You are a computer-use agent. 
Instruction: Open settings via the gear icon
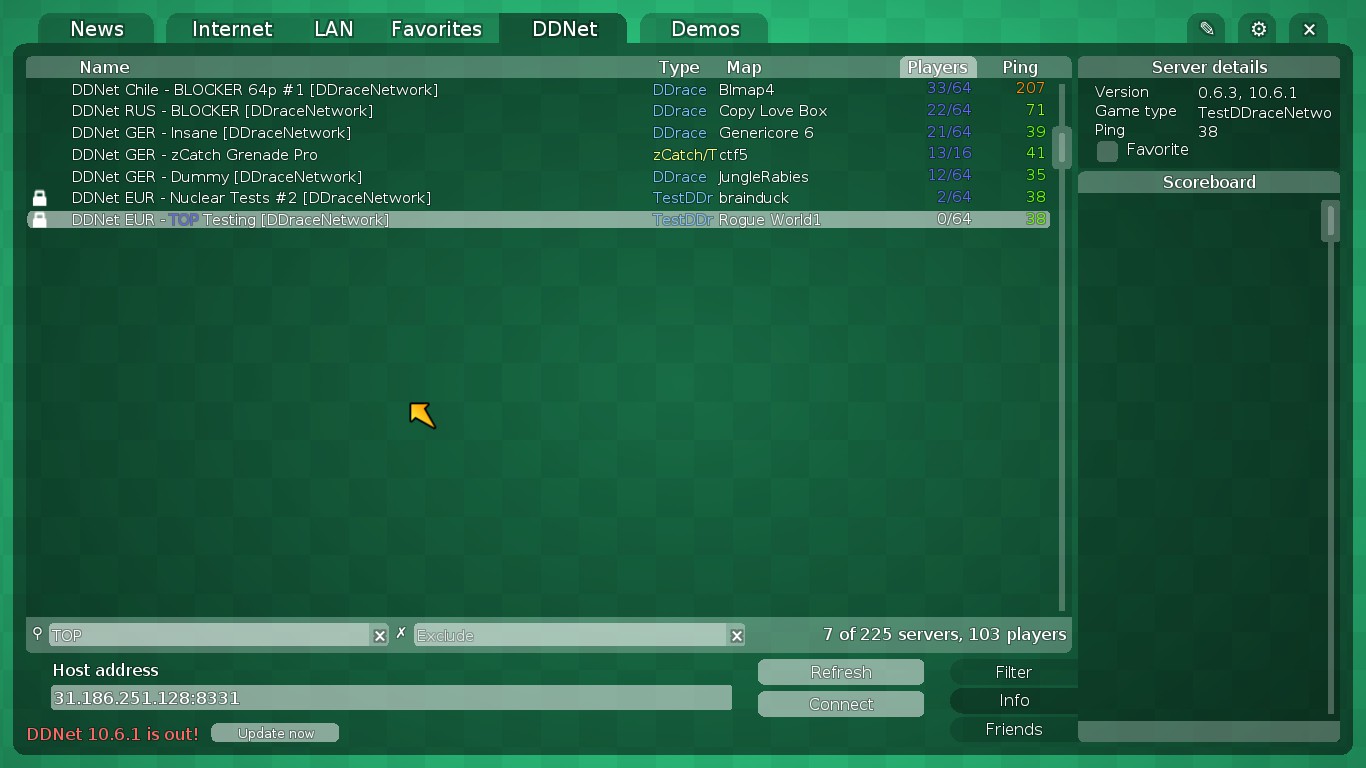(1258, 29)
